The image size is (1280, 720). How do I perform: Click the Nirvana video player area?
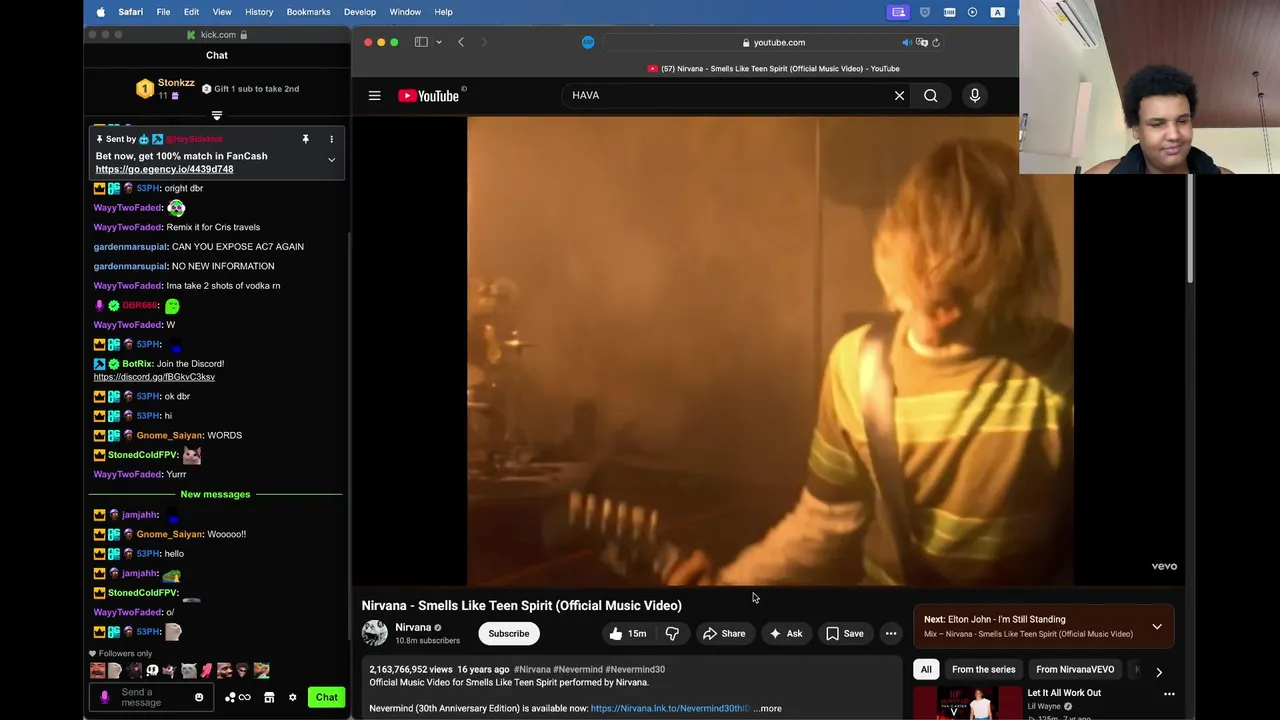770,350
